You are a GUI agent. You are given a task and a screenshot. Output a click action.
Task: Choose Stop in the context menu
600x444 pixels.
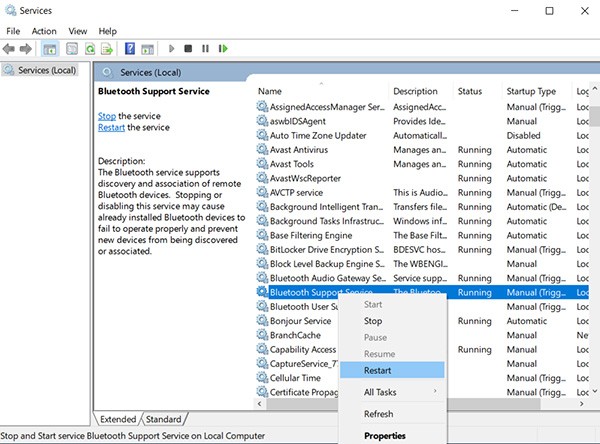[x=392, y=321]
